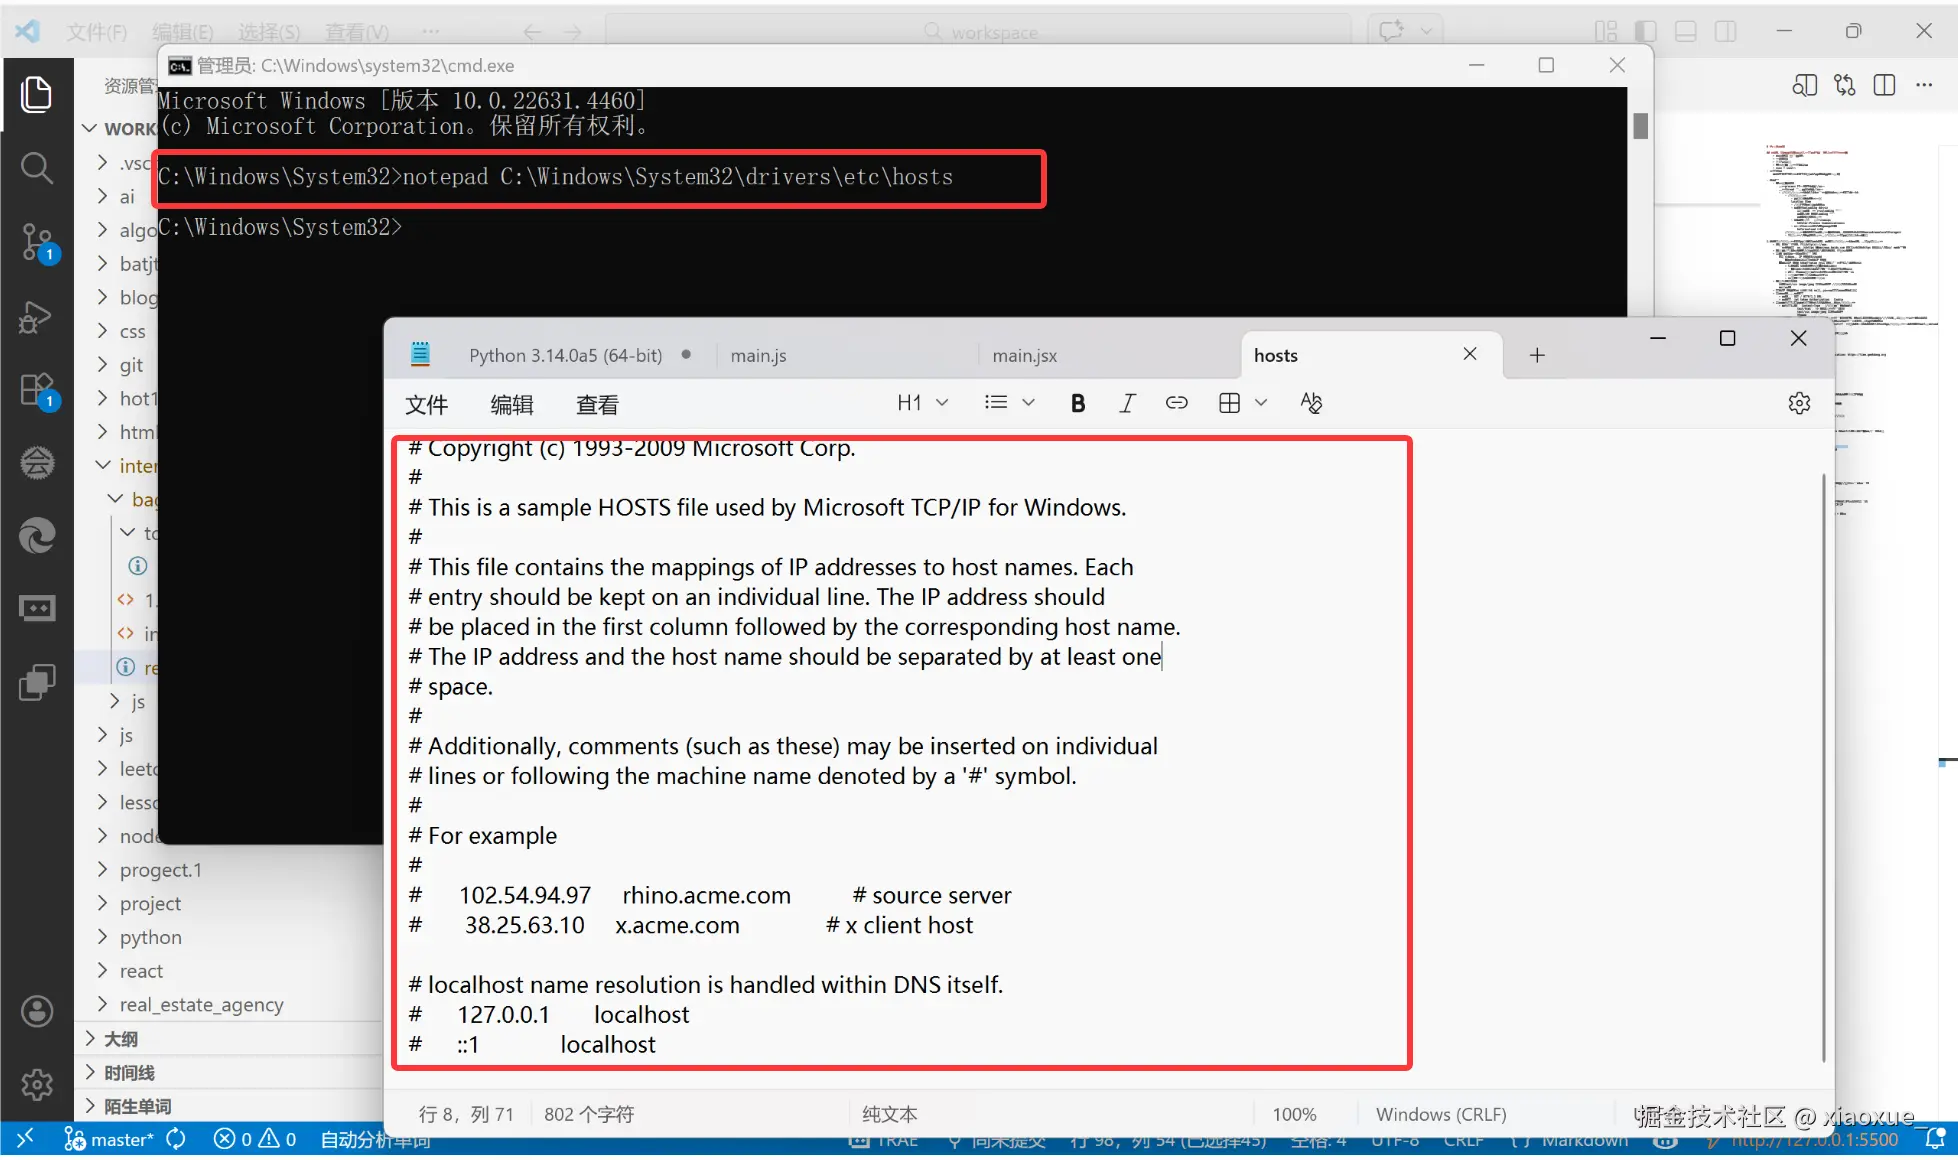This screenshot has width=1958, height=1160.
Task: Toggle bold formatting in Notepad
Action: click(1077, 403)
